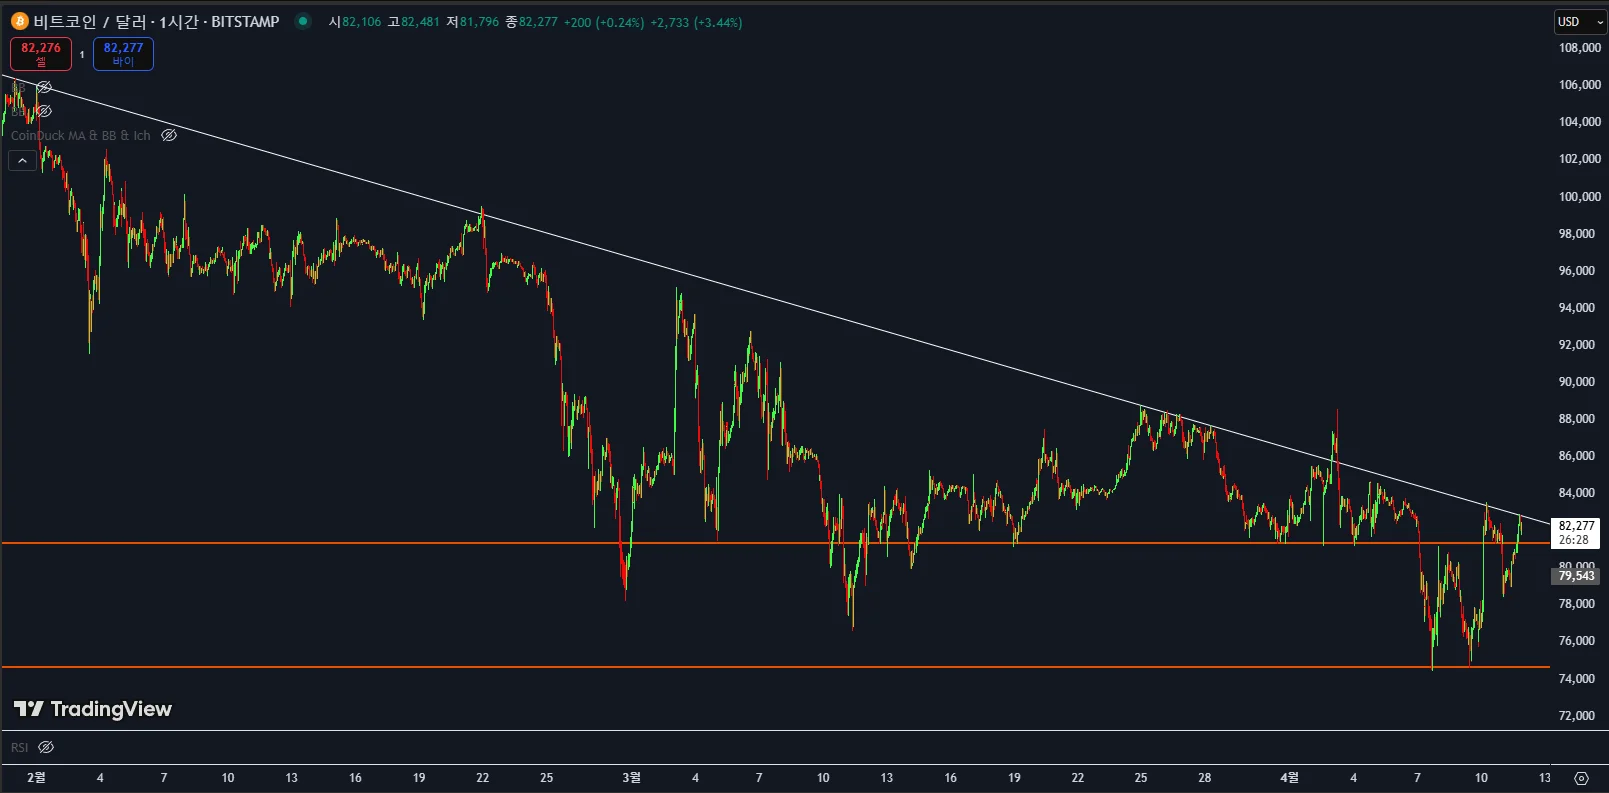Click the 3월 label on the time axis
Viewport: 1609px width, 793px height.
pyautogui.click(x=631, y=778)
